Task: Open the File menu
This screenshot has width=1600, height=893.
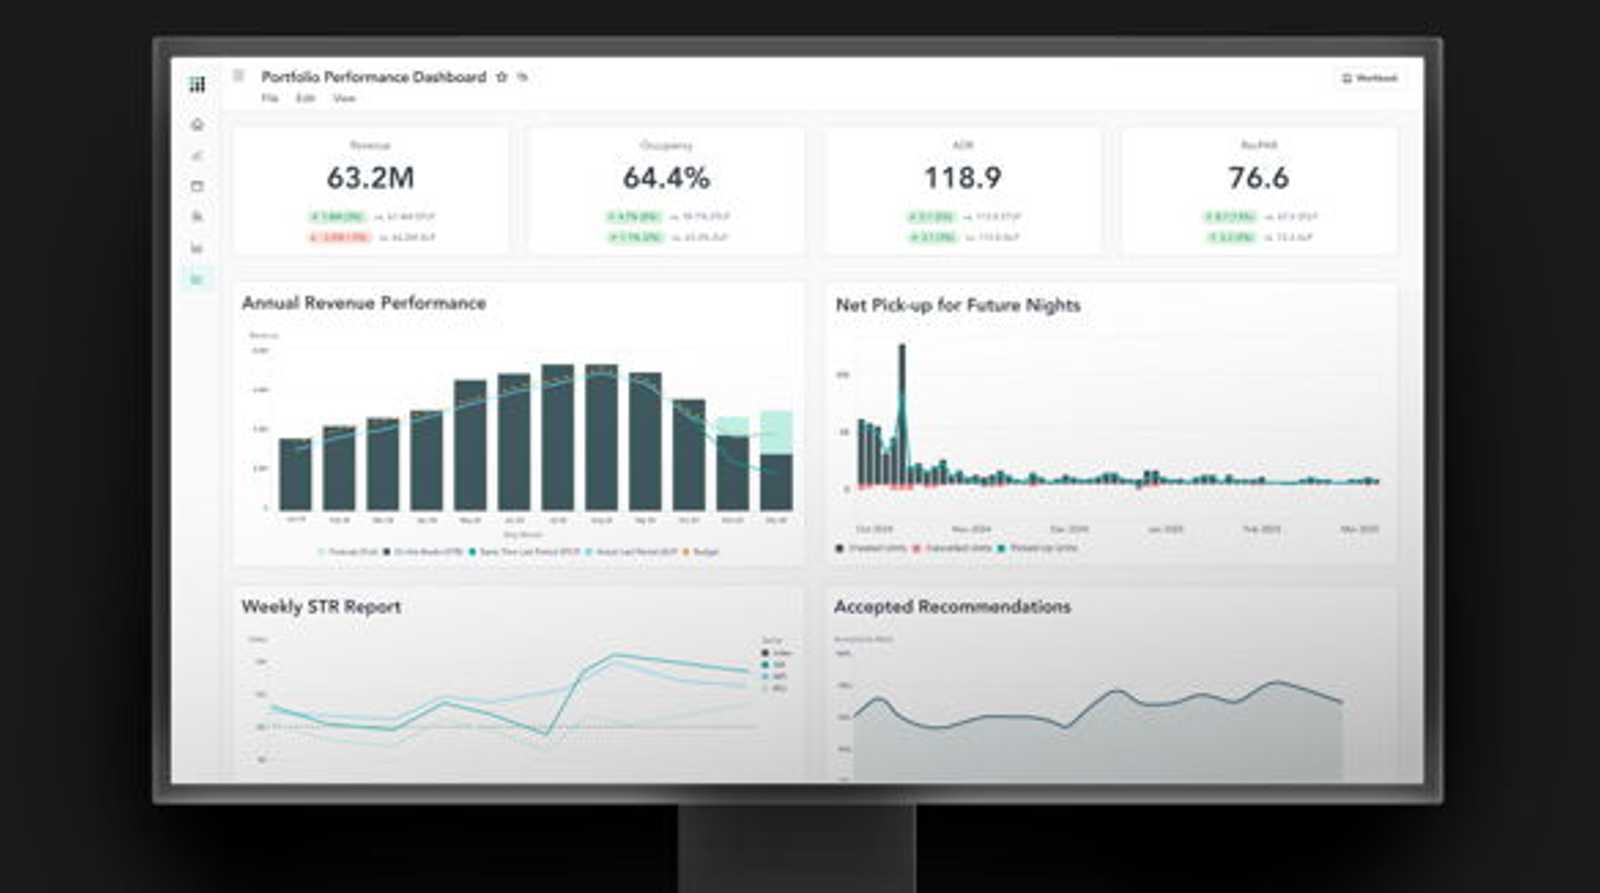Action: [x=270, y=98]
